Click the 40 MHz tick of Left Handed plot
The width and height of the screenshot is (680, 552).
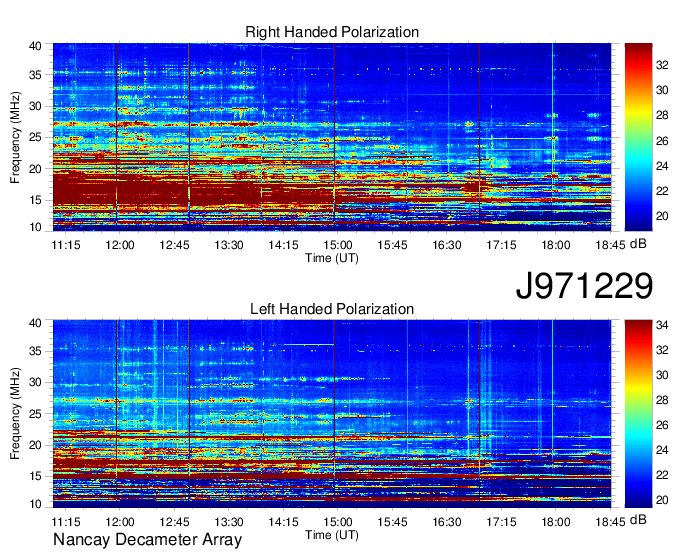coord(35,323)
